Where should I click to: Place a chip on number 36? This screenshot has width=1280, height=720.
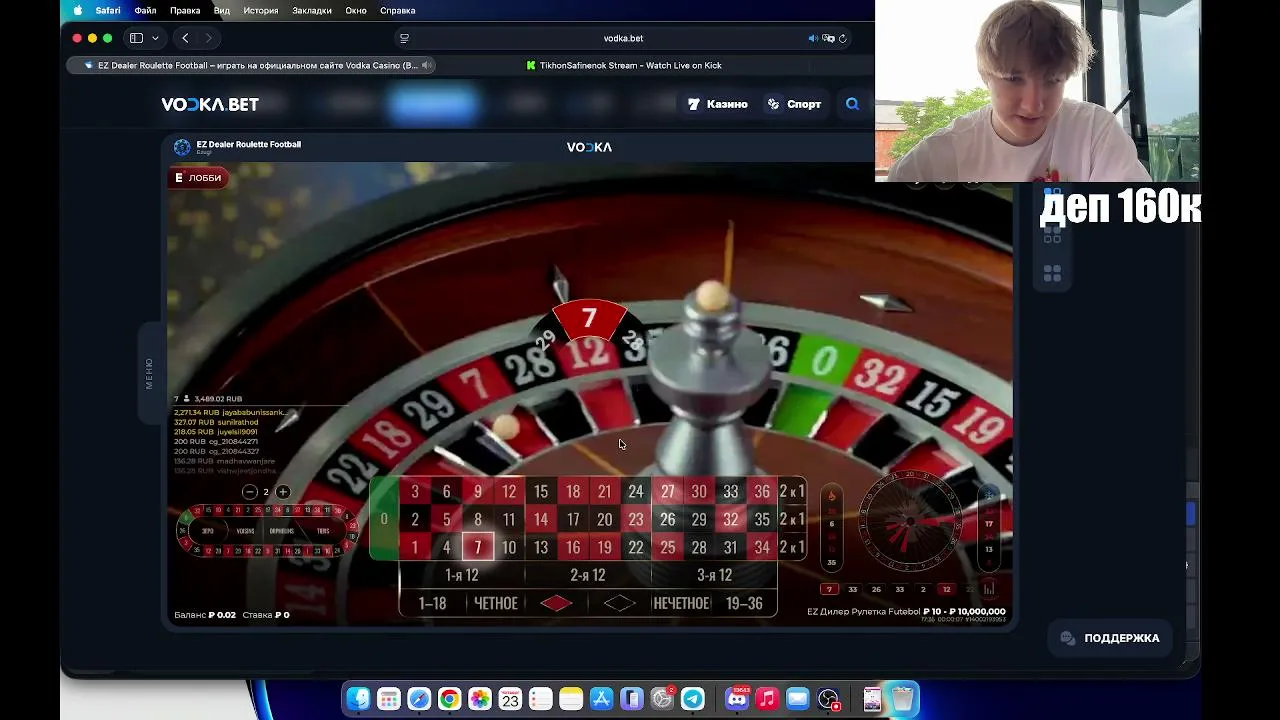[762, 491]
